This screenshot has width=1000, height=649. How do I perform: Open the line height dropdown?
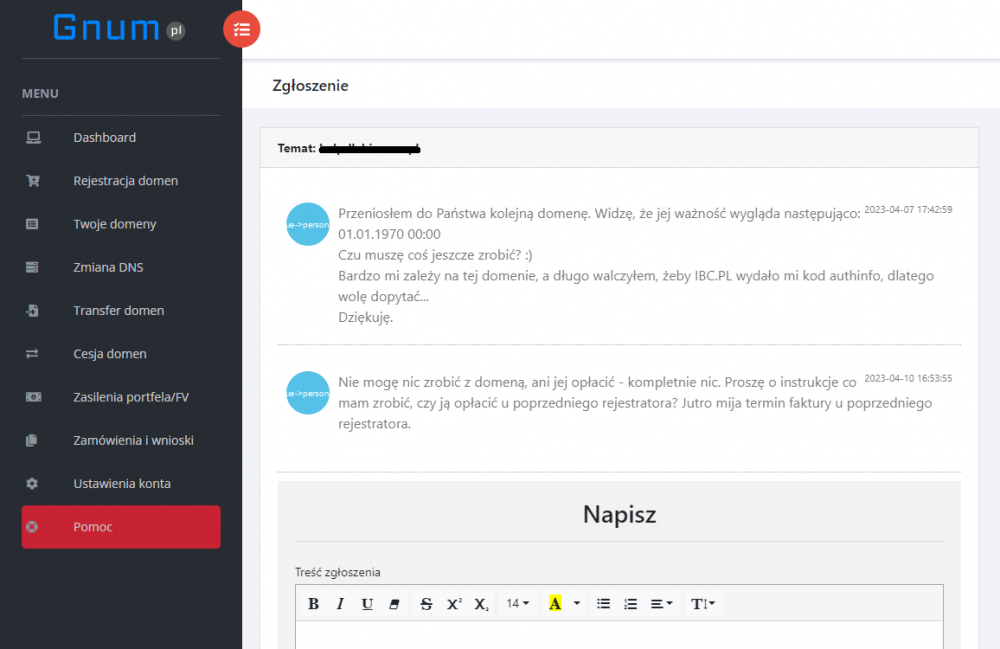(x=703, y=604)
